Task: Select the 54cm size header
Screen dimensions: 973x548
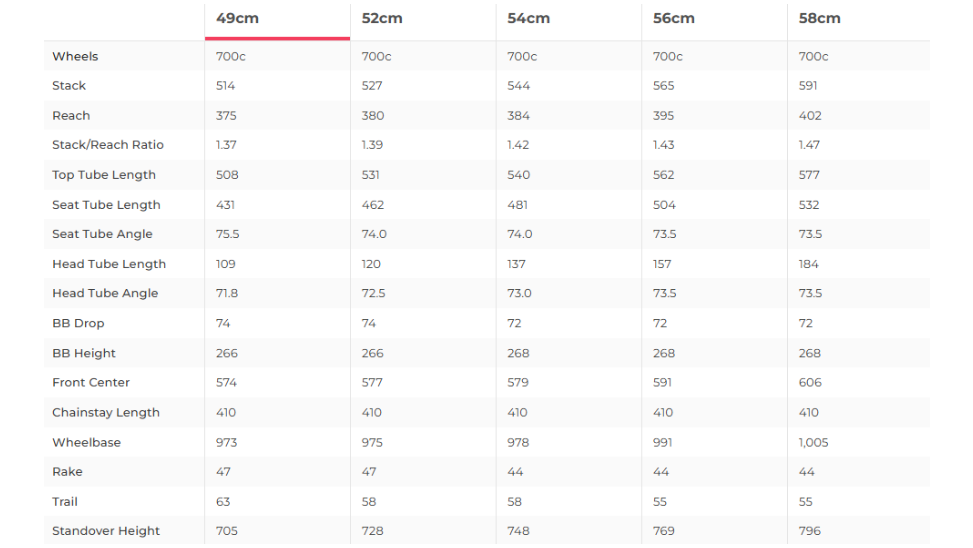Action: click(528, 19)
